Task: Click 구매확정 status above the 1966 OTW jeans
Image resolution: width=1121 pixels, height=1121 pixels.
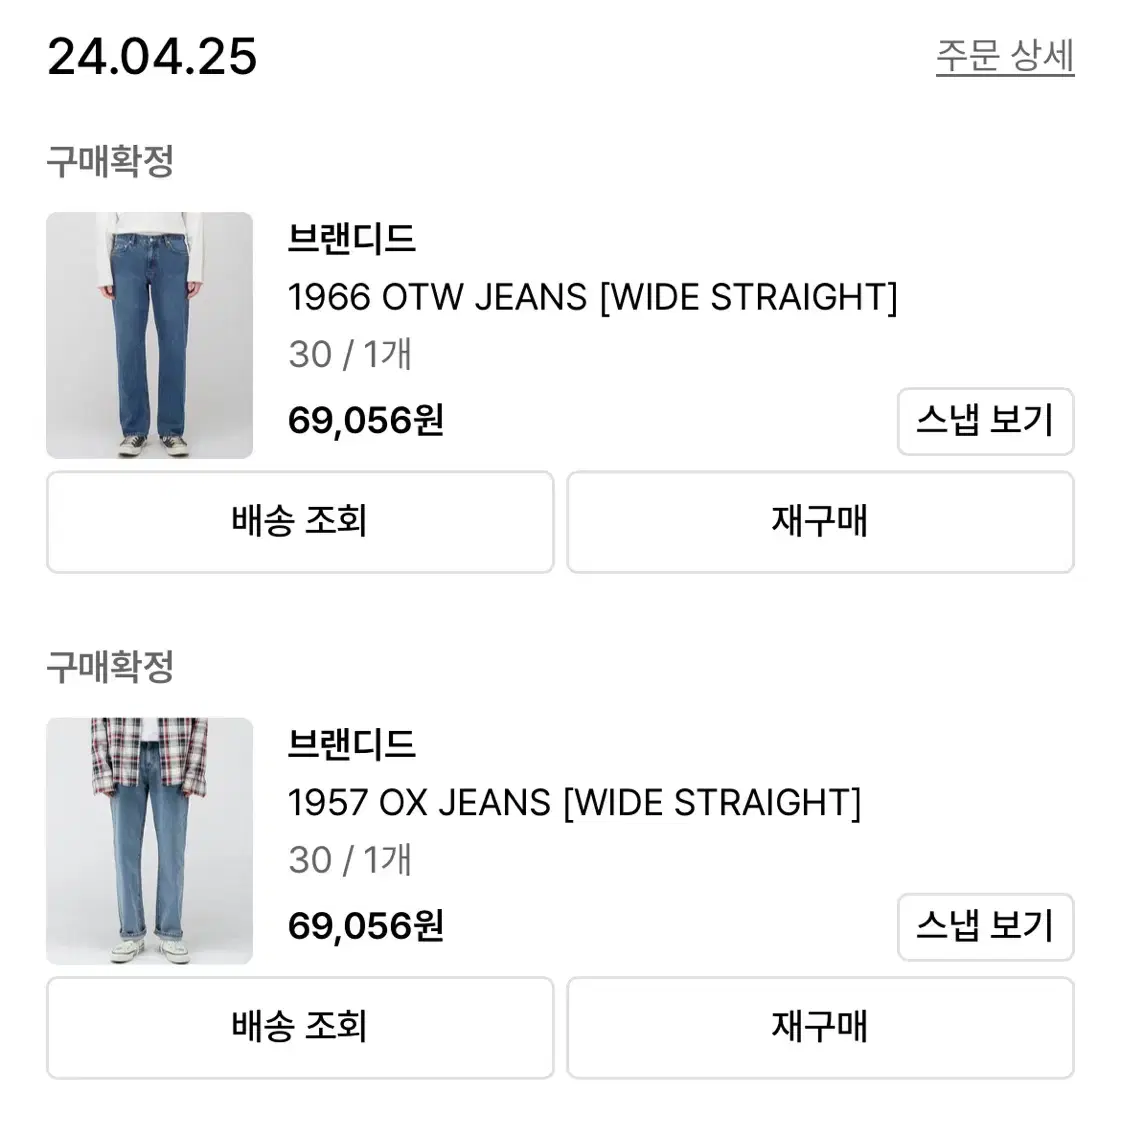Action: coord(110,161)
